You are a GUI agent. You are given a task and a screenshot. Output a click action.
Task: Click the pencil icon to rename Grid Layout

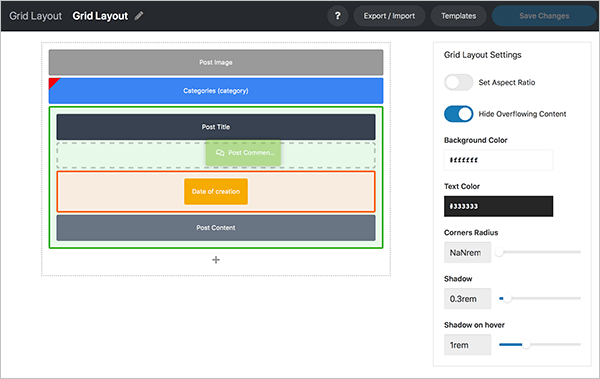[x=139, y=16]
